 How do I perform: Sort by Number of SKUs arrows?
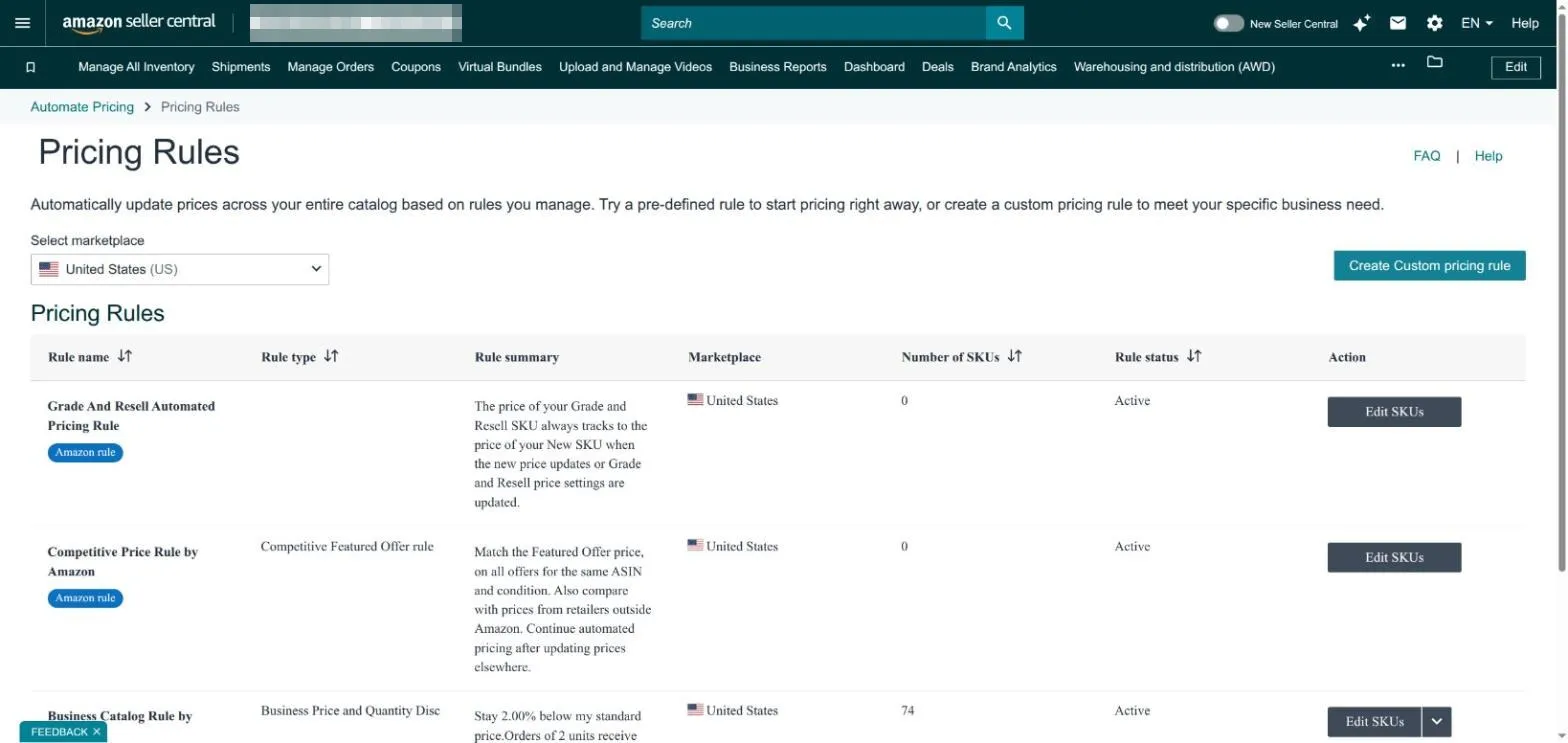tap(1014, 356)
